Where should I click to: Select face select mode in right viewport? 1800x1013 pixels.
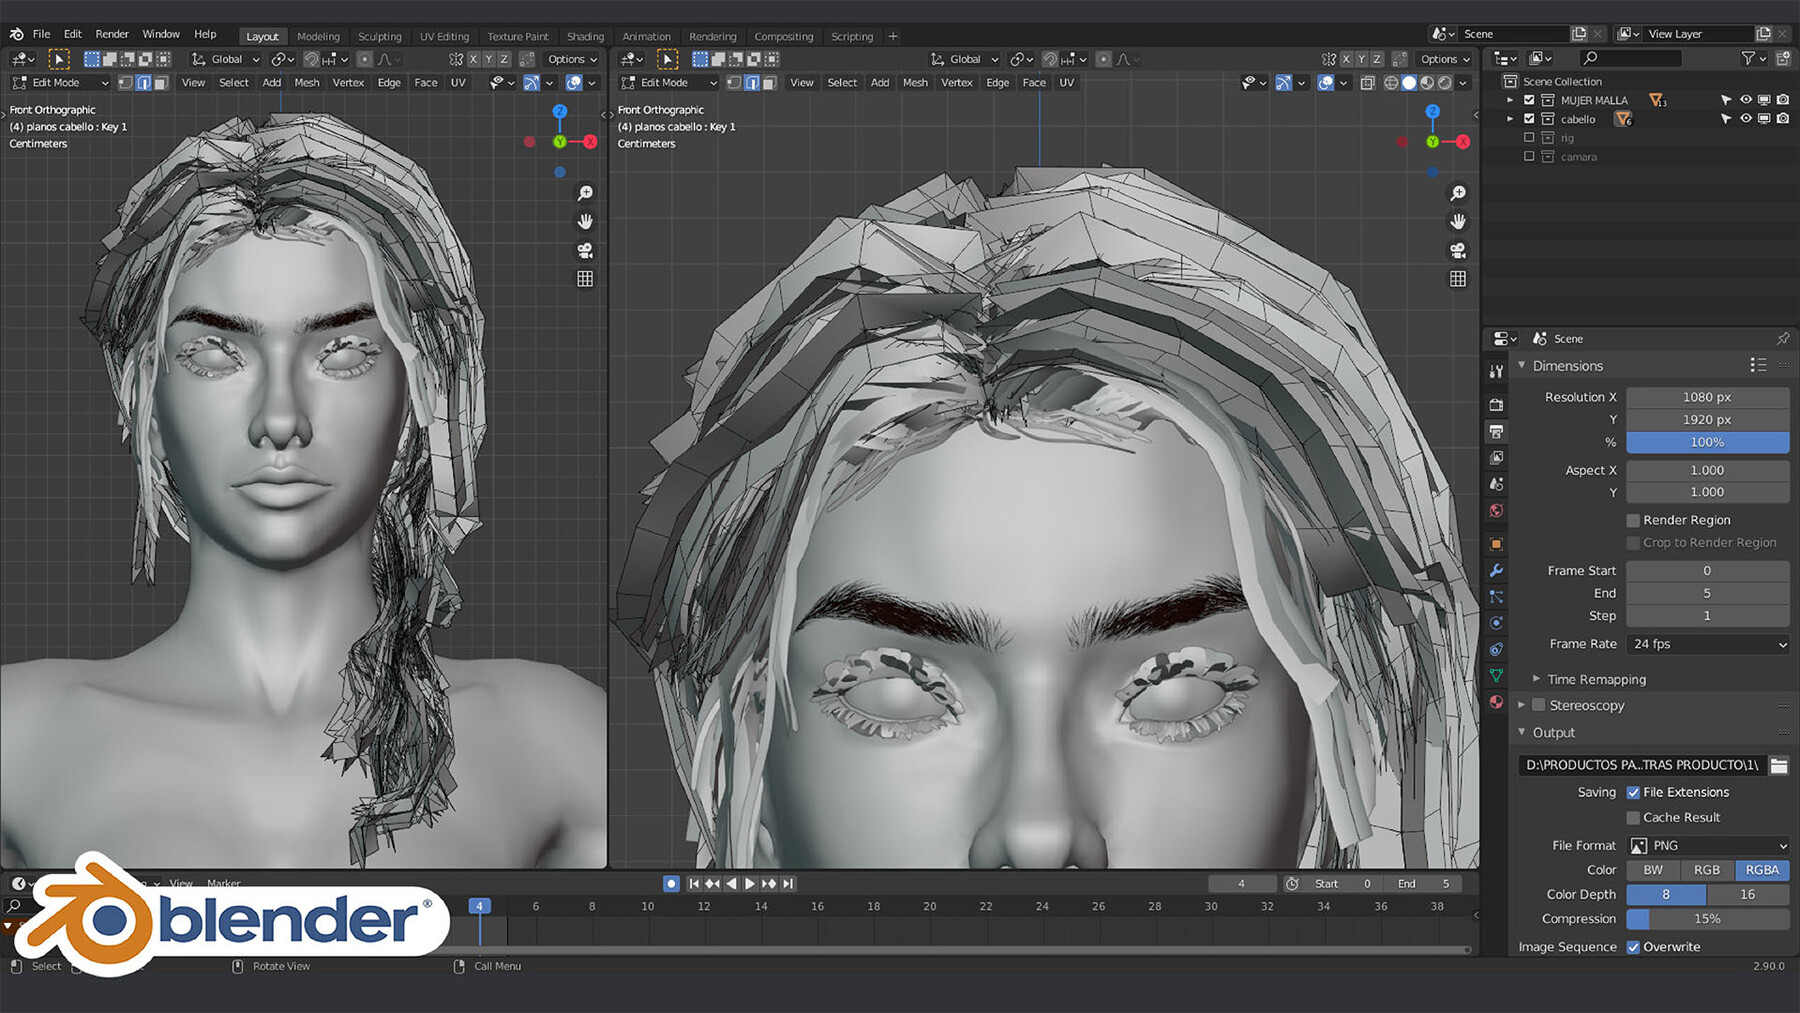pyautogui.click(x=769, y=83)
